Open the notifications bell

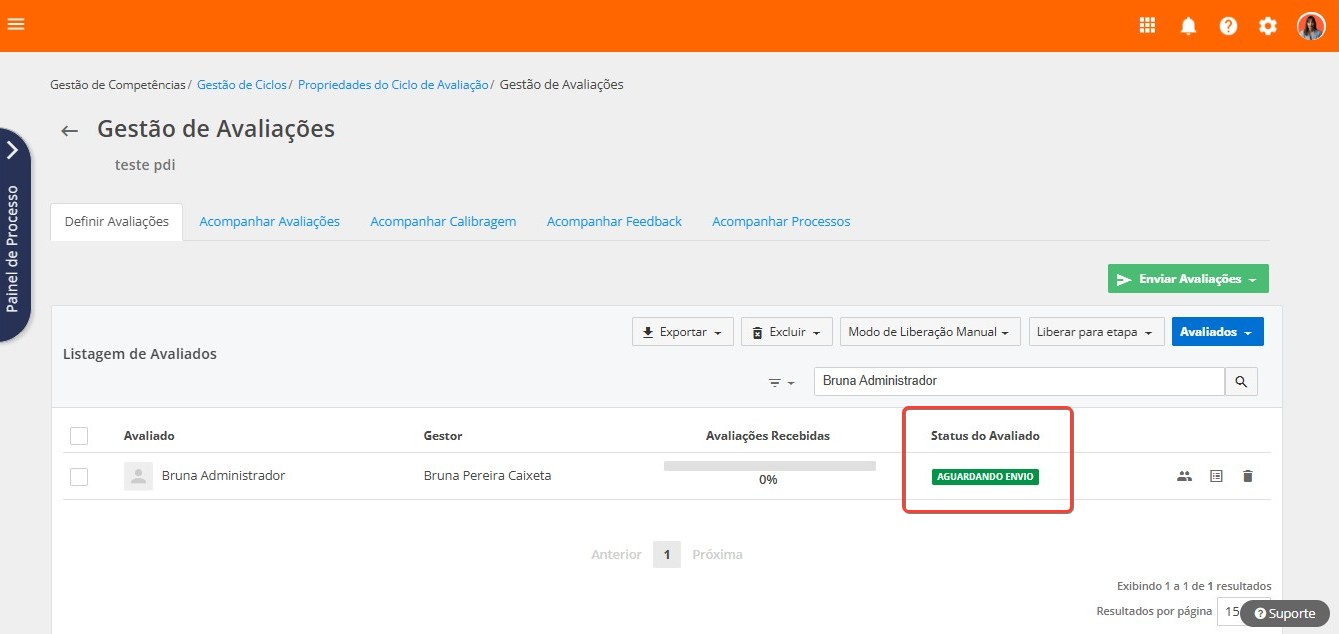tap(1188, 26)
